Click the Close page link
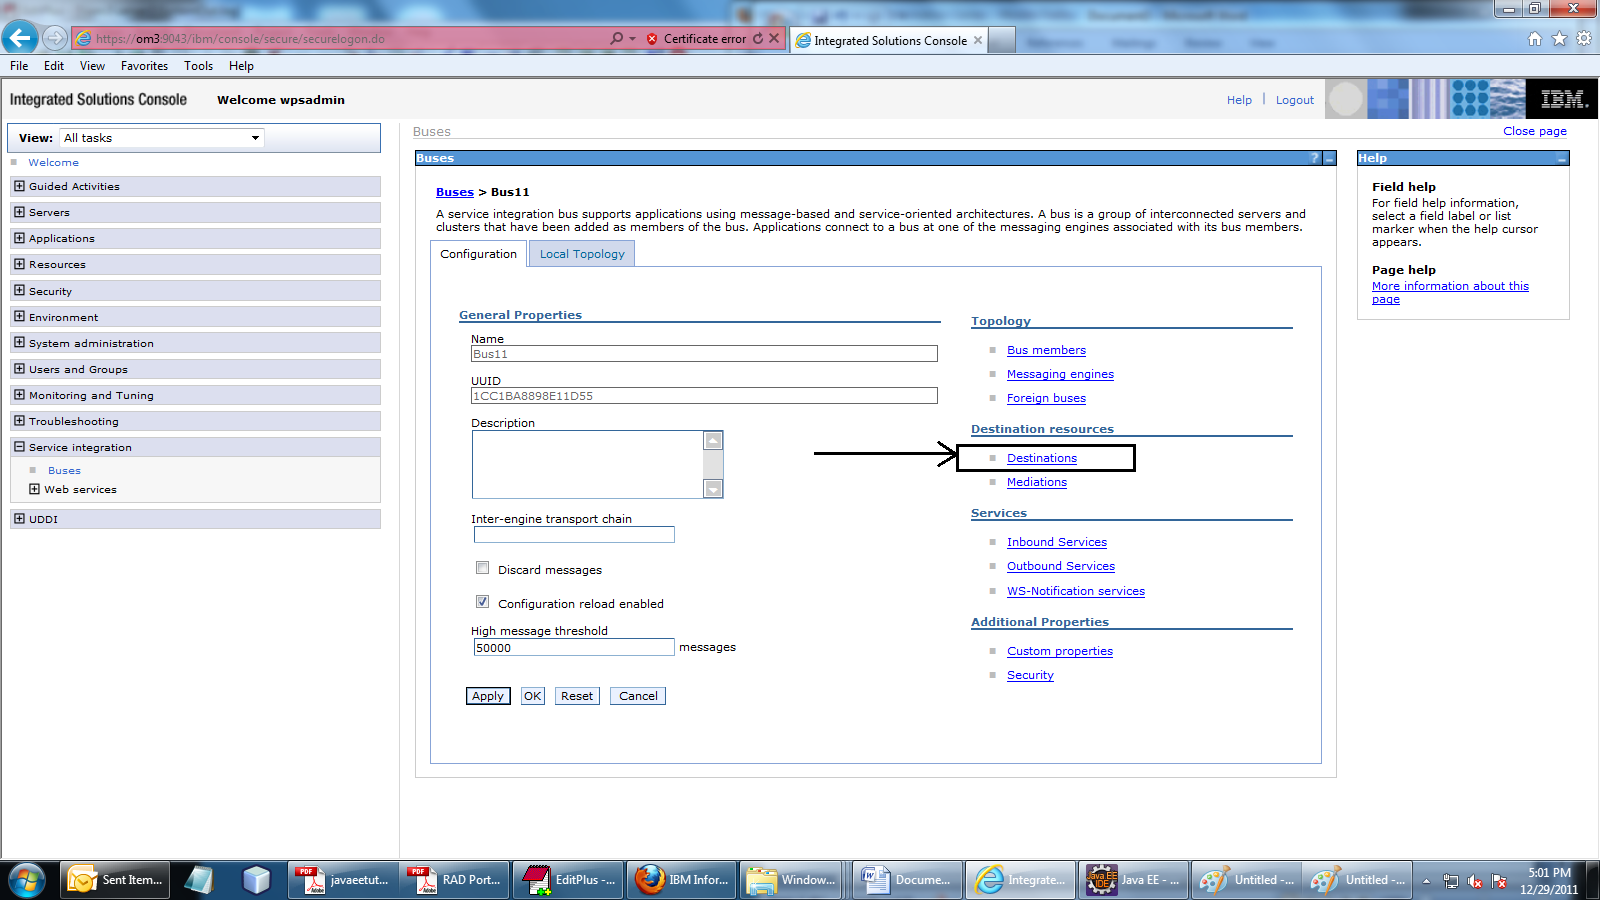1600x900 pixels. [1535, 131]
